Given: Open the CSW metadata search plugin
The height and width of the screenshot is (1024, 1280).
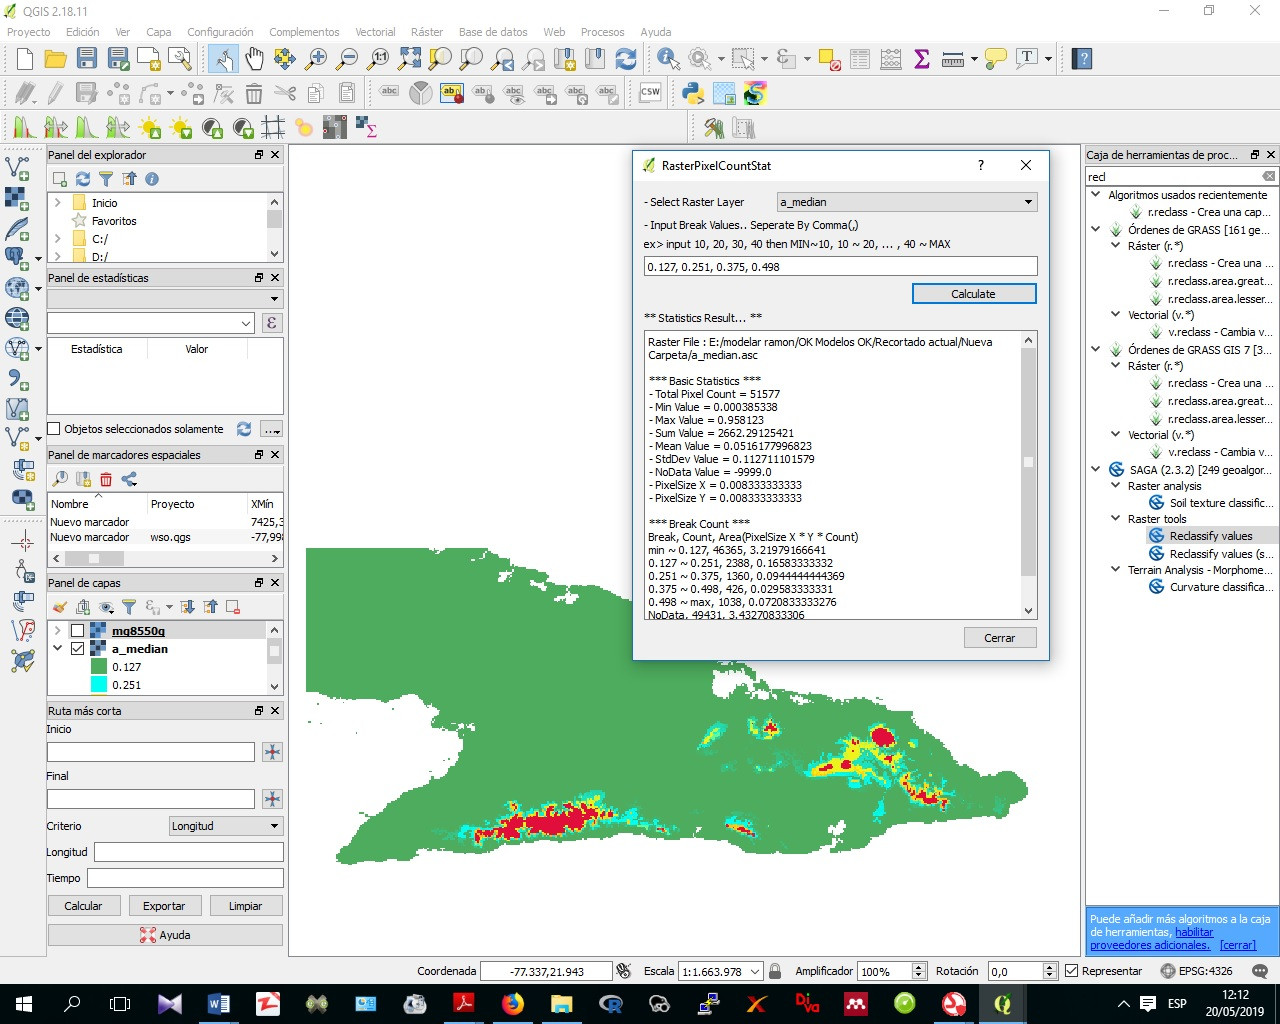Looking at the screenshot, I should (x=650, y=93).
